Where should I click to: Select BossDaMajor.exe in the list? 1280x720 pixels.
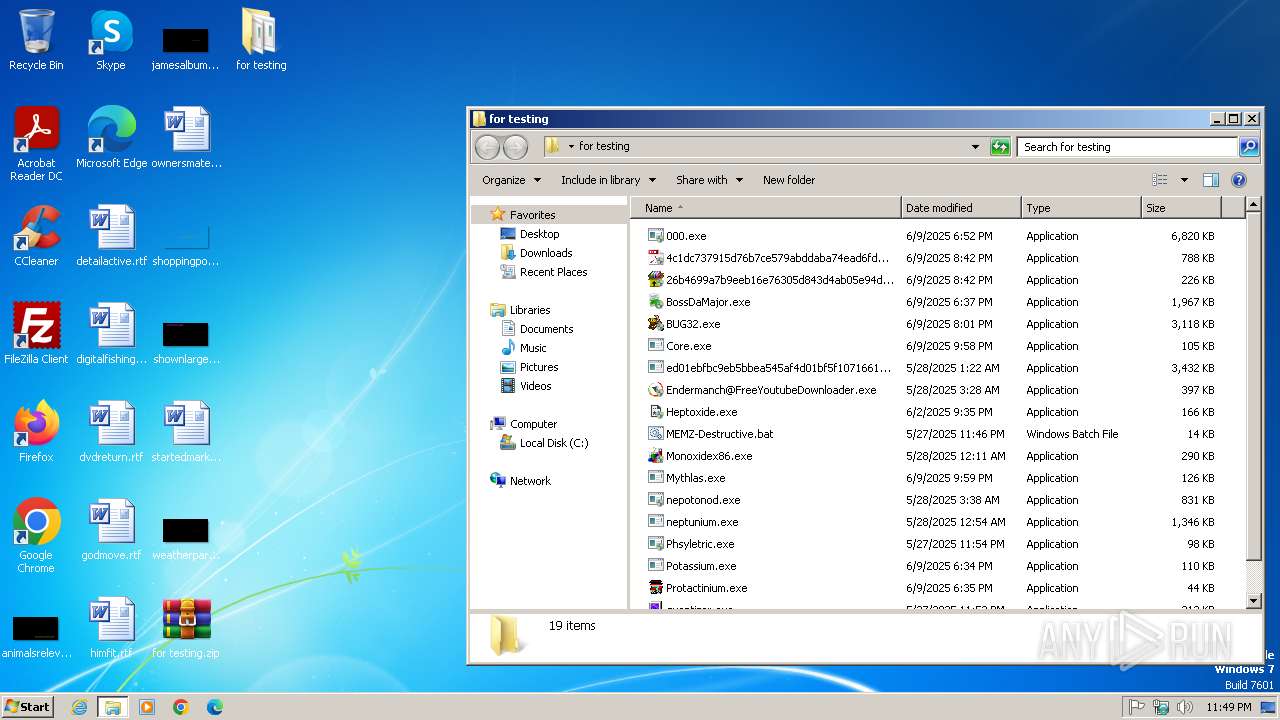(x=708, y=302)
